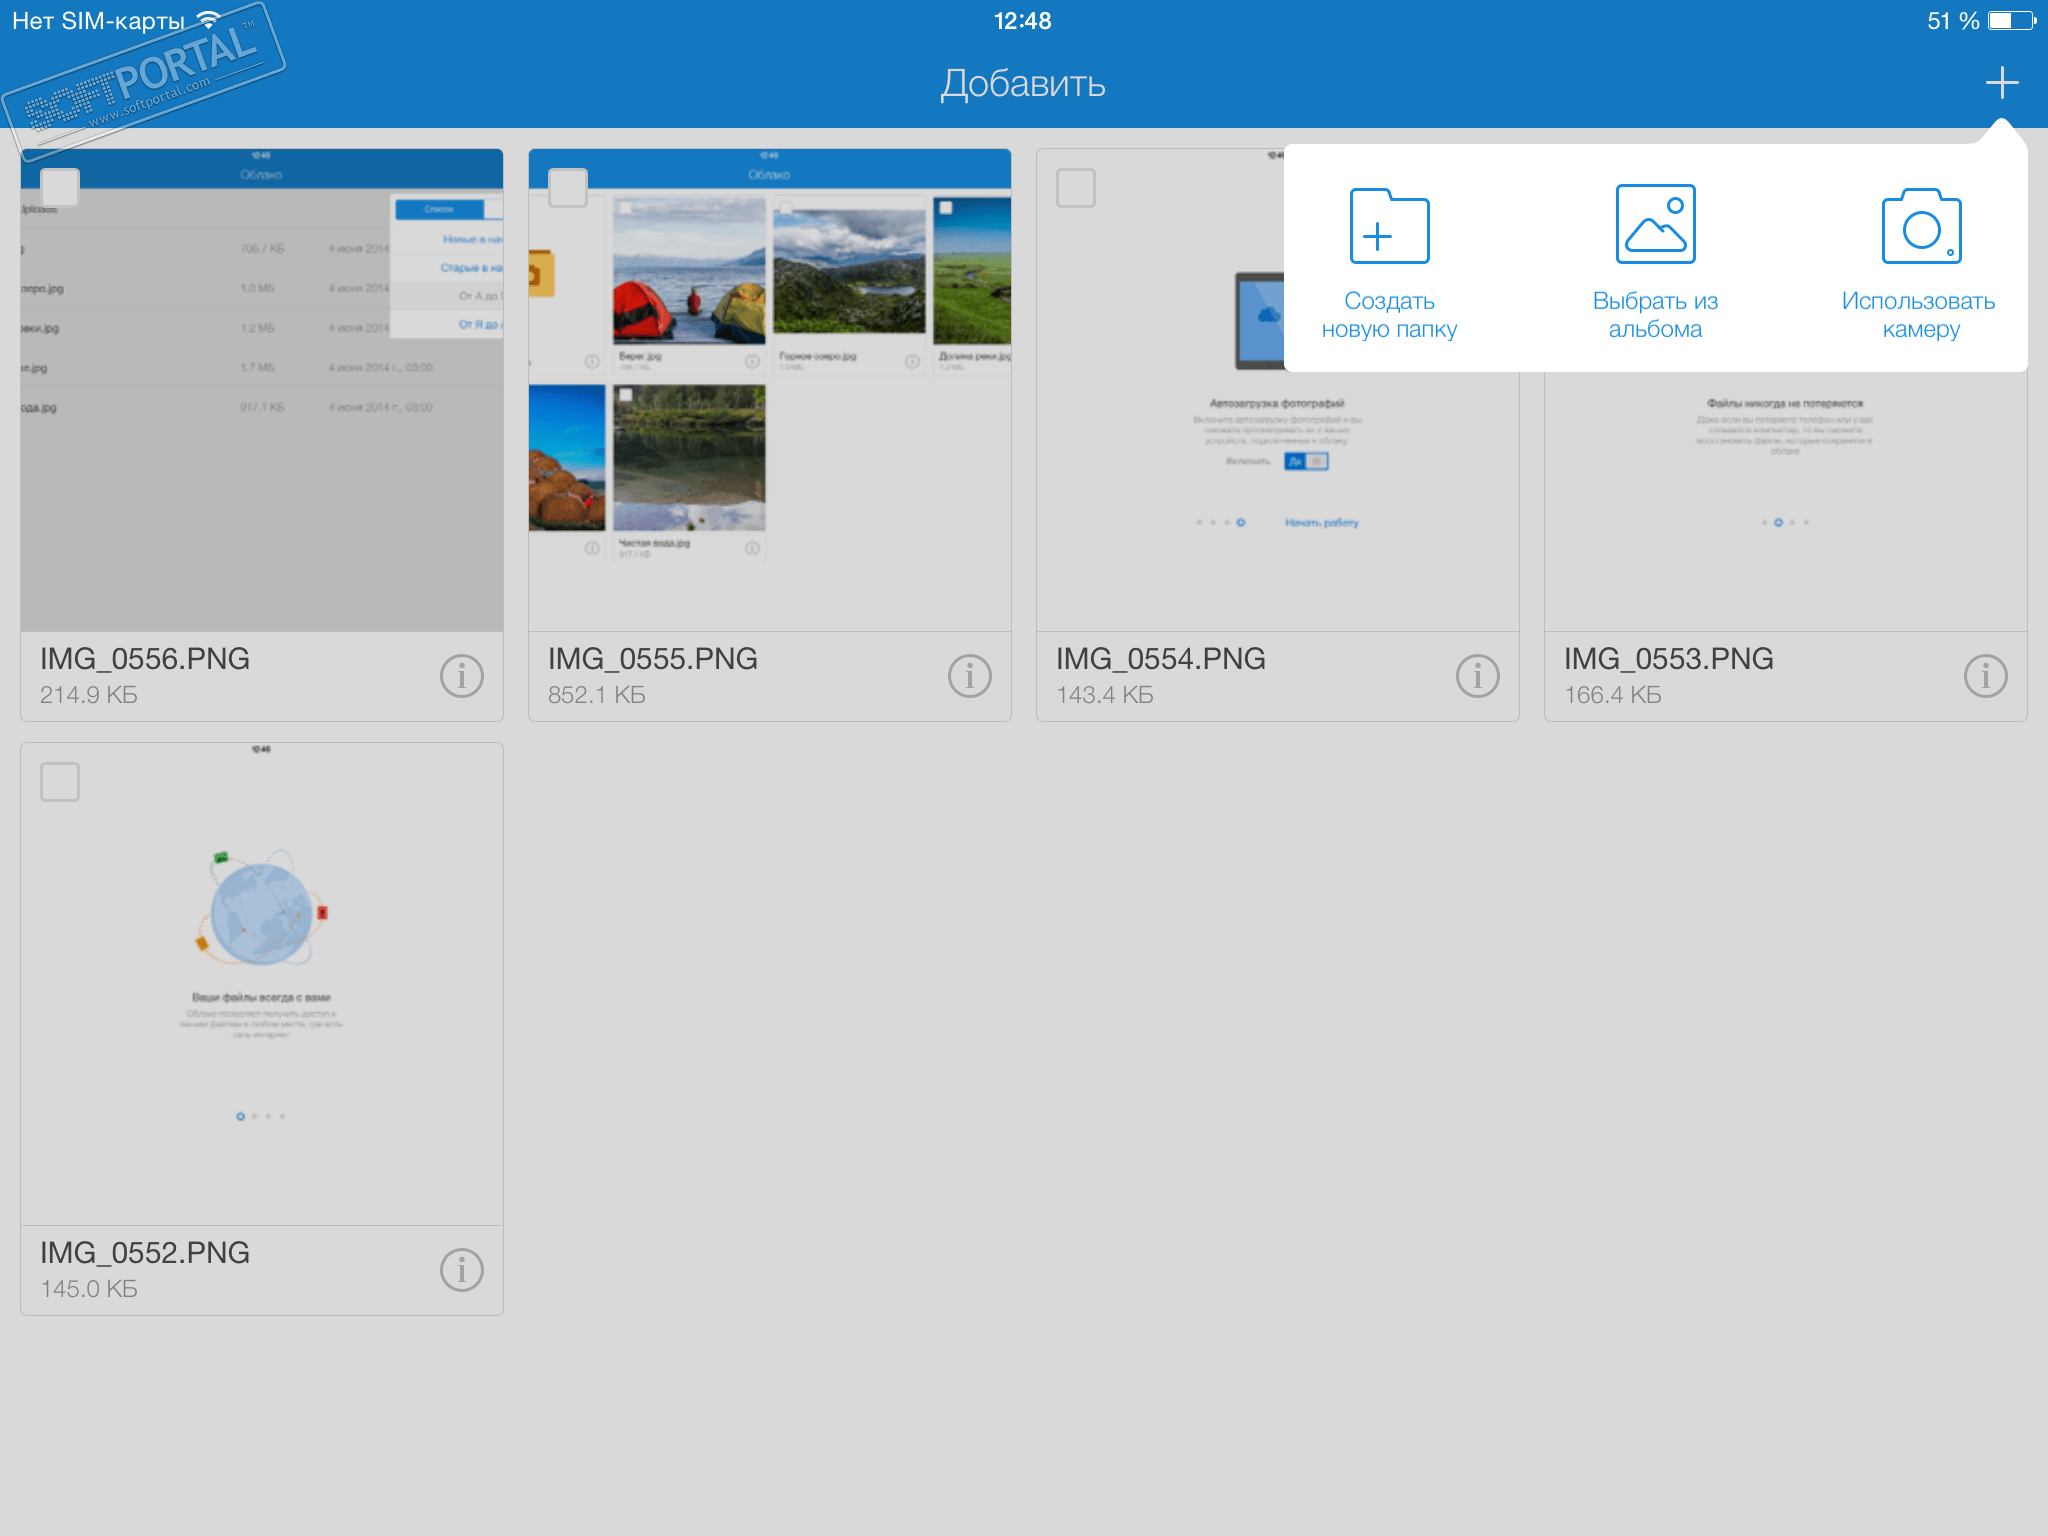
Task: Click the 'Создать новую папку' label
Action: tap(1389, 315)
